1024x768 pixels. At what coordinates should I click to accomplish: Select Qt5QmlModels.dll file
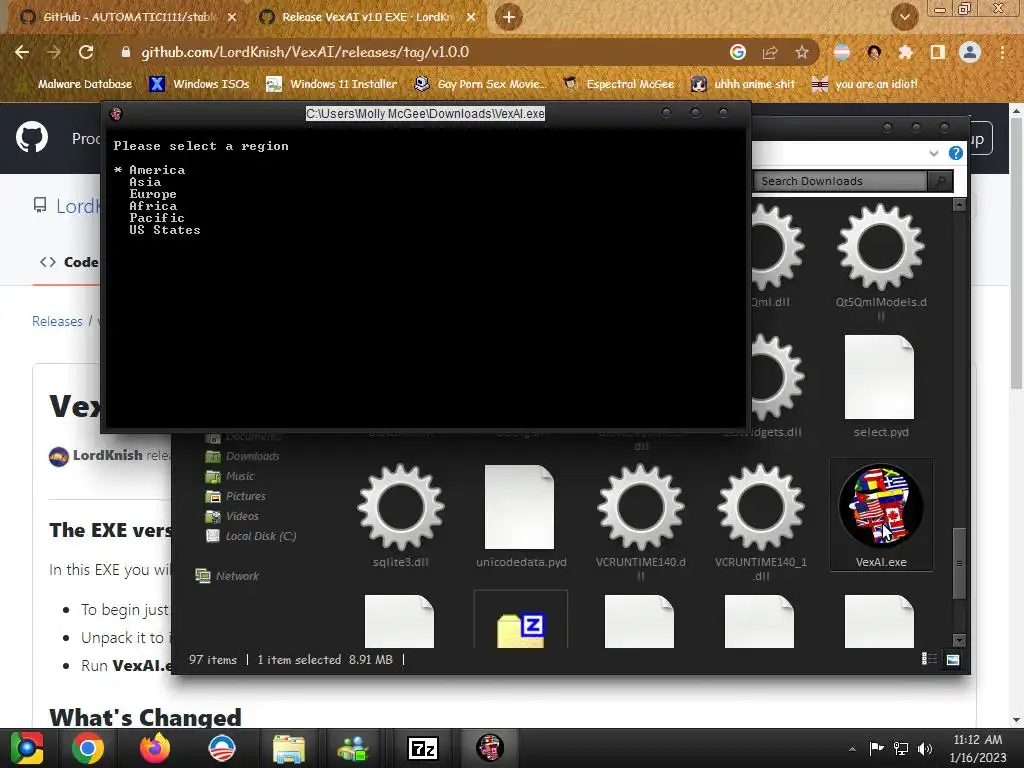(881, 261)
